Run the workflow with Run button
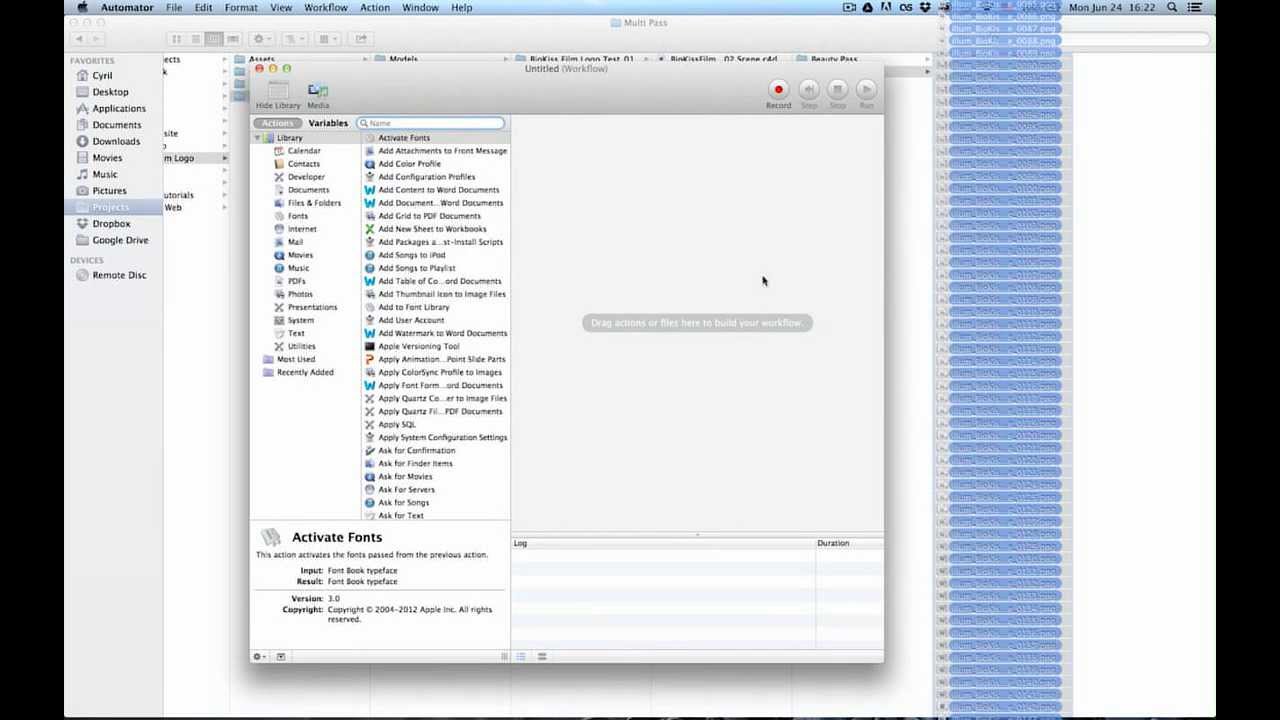 [x=866, y=90]
